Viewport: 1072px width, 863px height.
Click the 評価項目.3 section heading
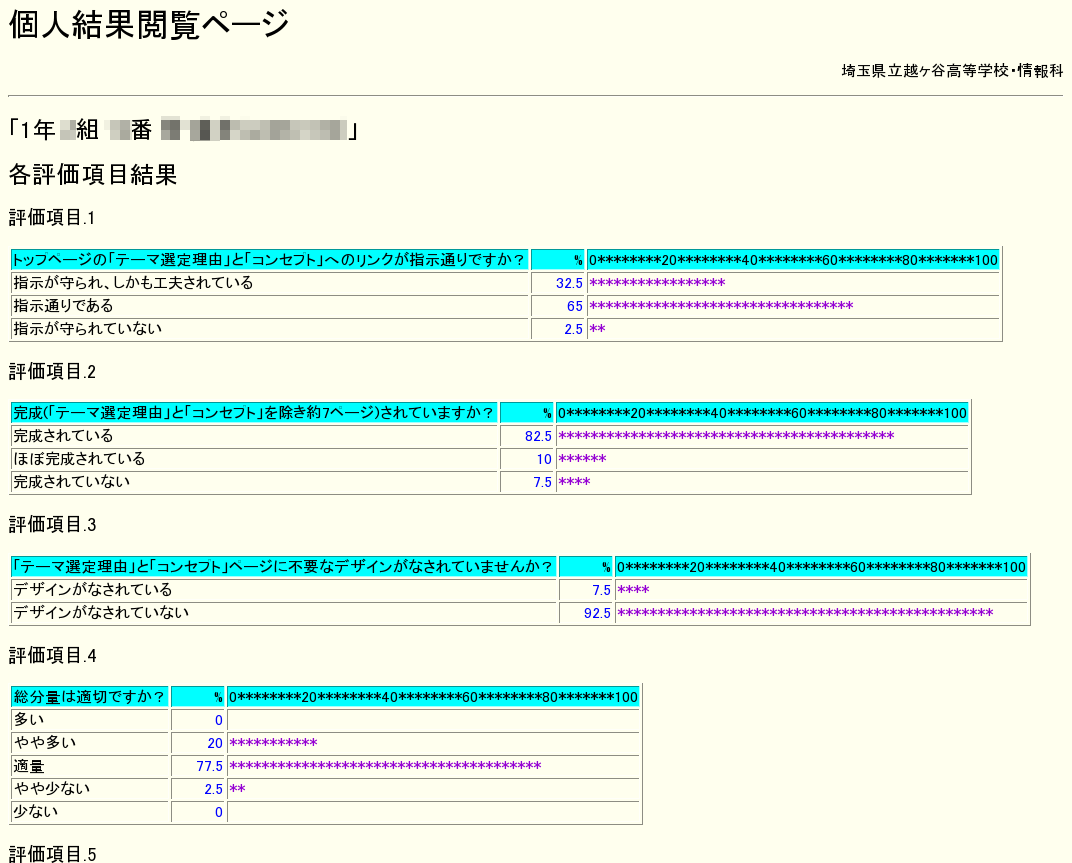[52, 525]
